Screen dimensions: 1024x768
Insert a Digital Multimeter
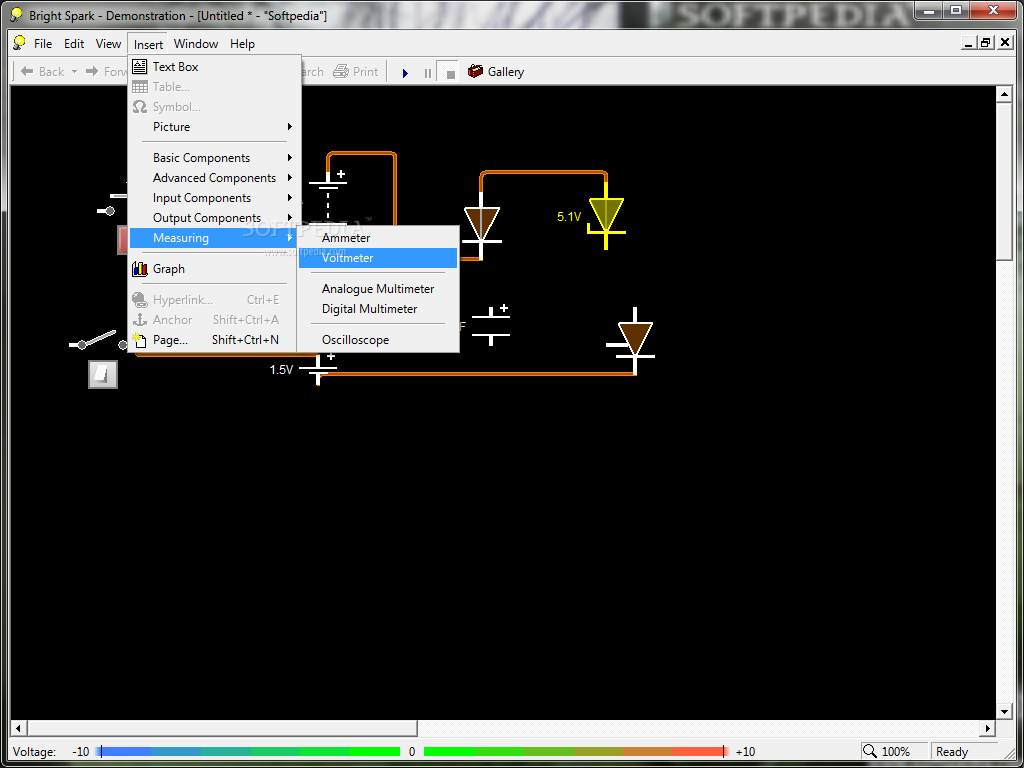(379, 309)
